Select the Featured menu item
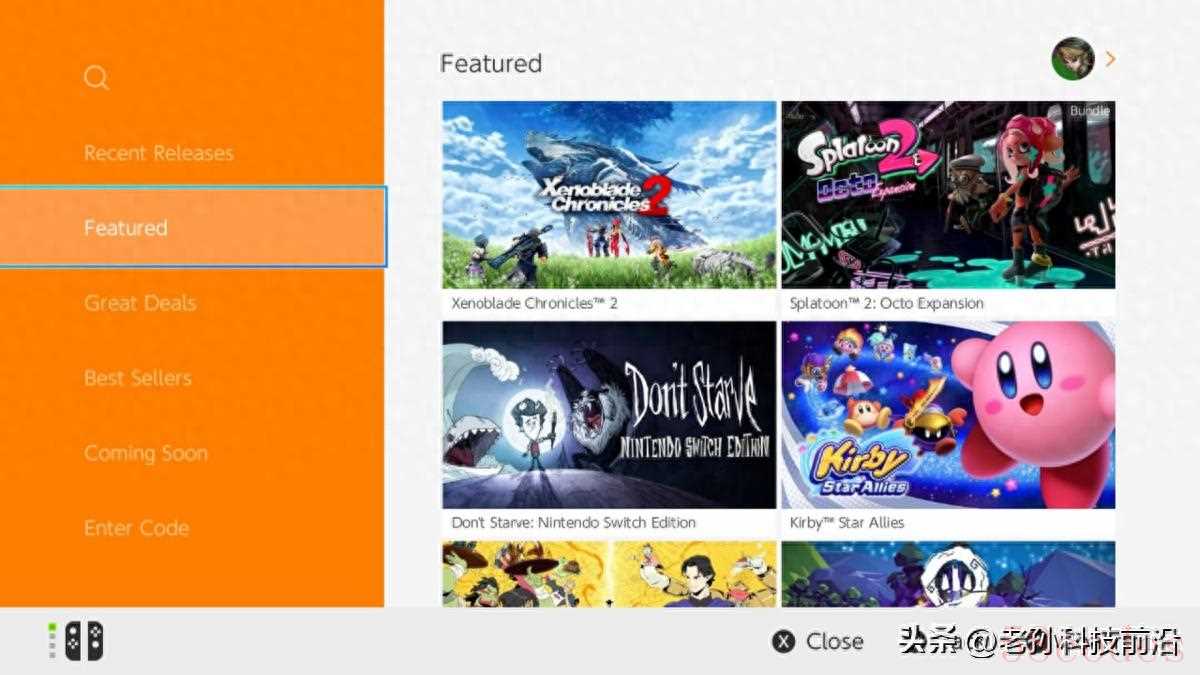This screenshot has height=675, width=1200. (x=192, y=227)
